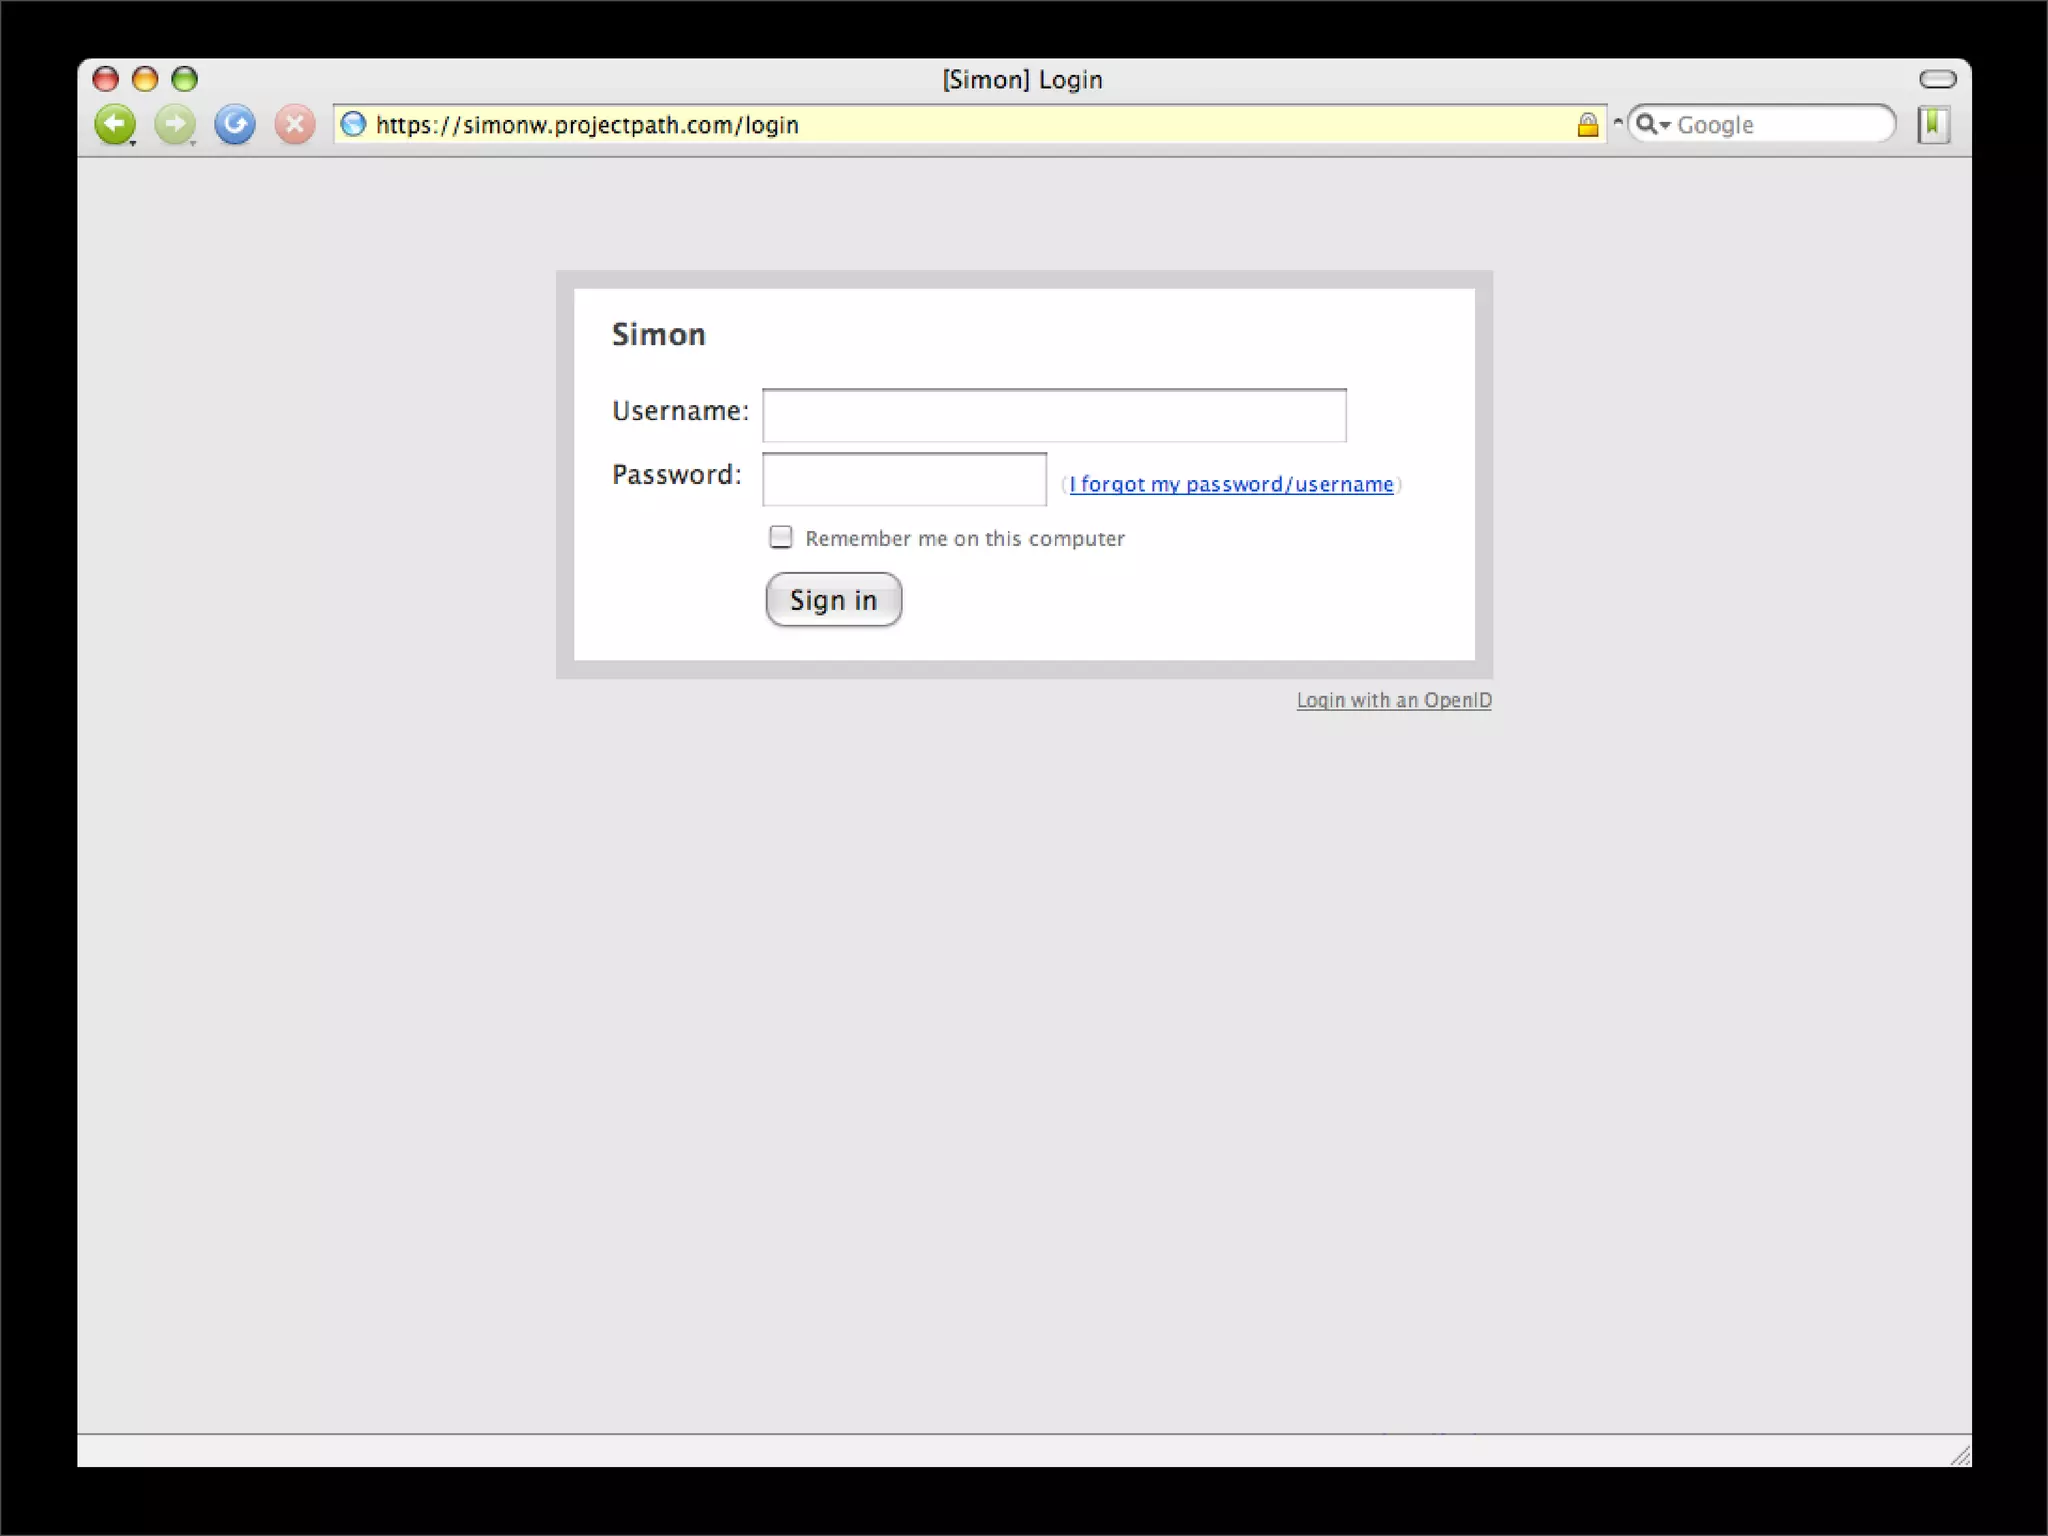Click the address bar URL field
Viewport: 2048px width, 1536px height.
960,125
